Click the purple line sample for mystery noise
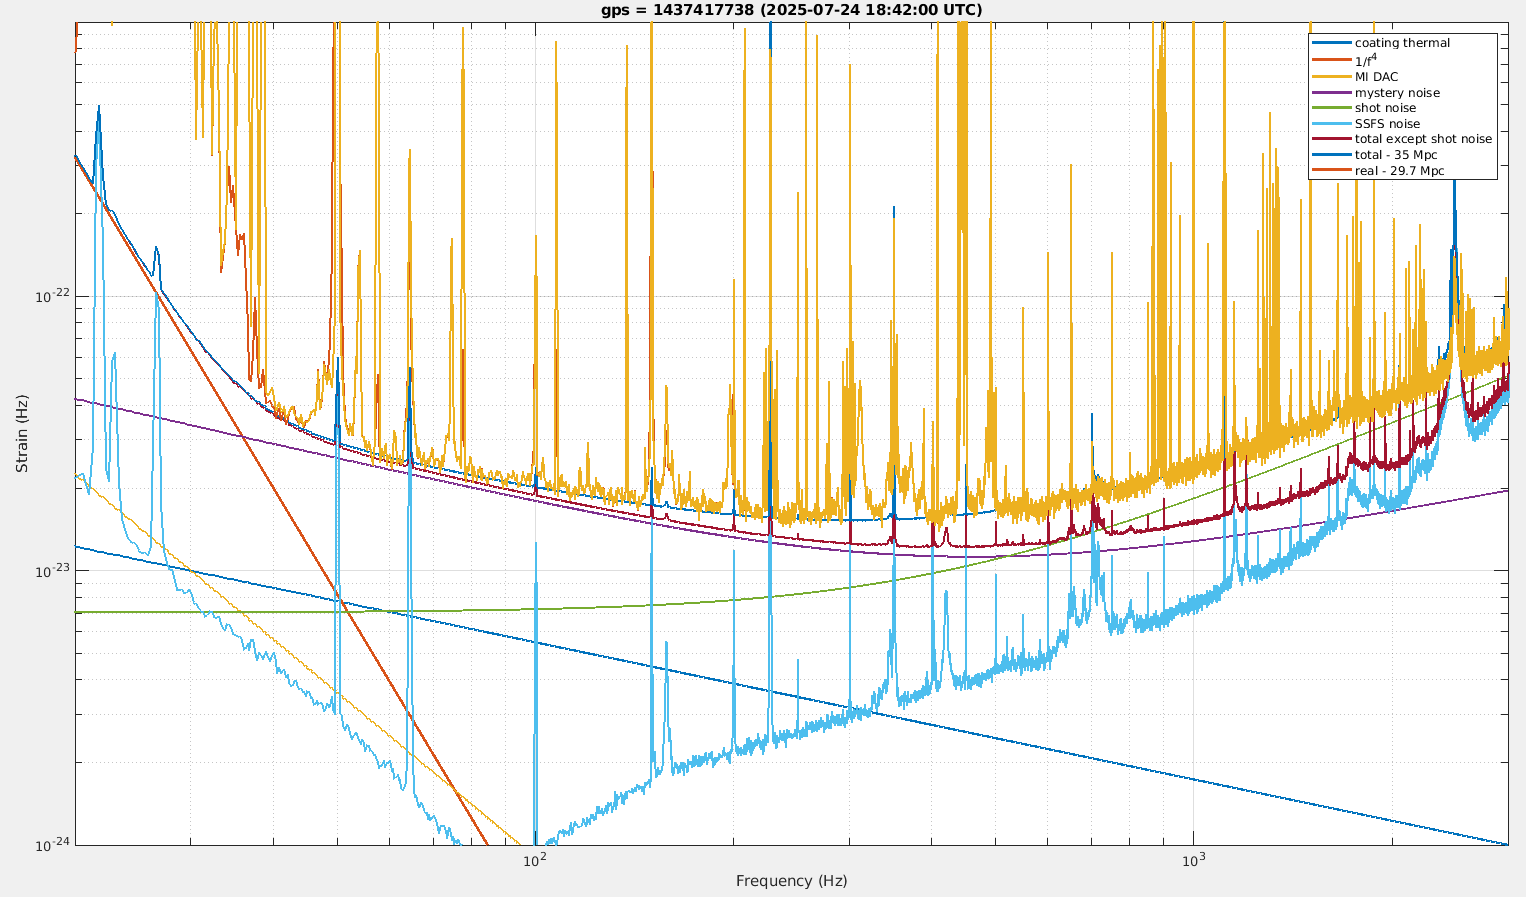This screenshot has width=1526, height=897. tap(1331, 93)
